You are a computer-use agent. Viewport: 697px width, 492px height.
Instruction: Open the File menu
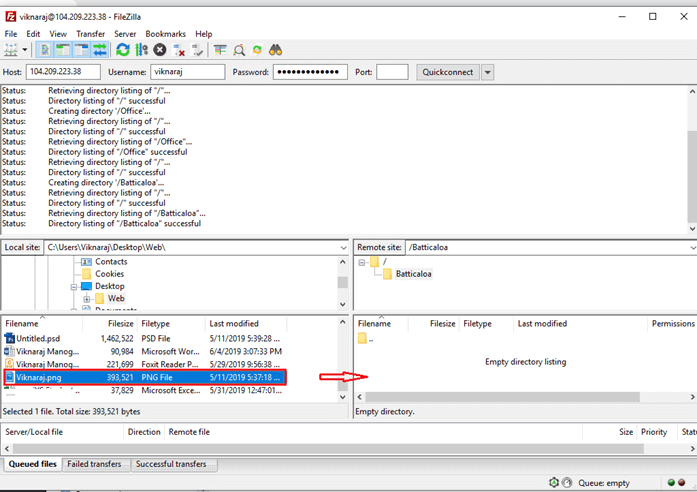coord(11,34)
